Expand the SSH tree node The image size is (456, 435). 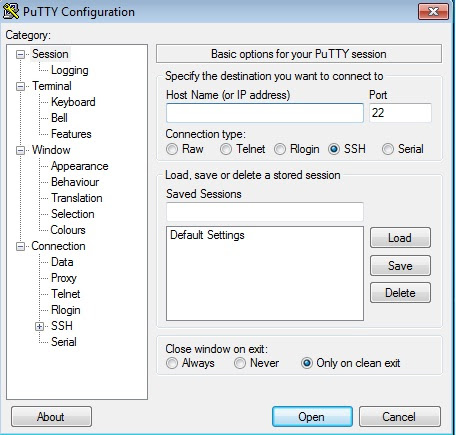tap(39, 327)
